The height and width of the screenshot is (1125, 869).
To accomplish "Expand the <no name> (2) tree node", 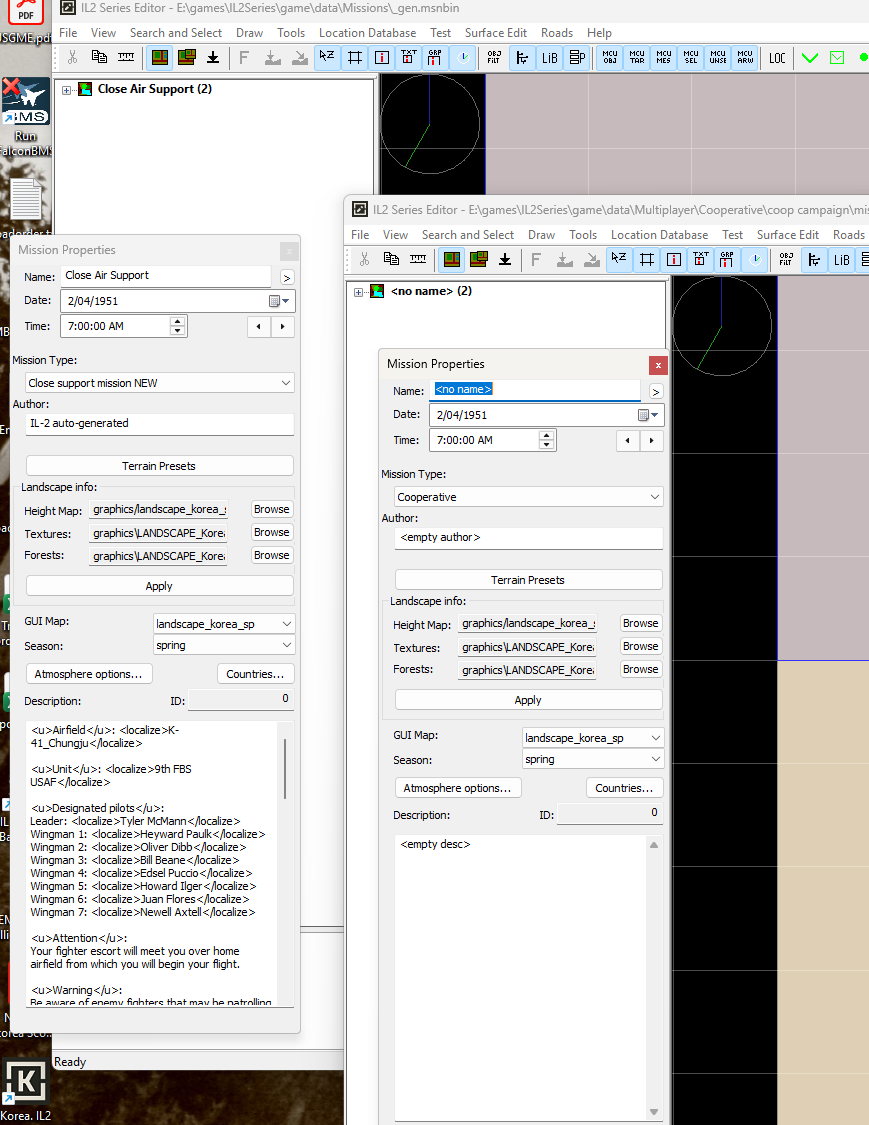I will click(359, 293).
